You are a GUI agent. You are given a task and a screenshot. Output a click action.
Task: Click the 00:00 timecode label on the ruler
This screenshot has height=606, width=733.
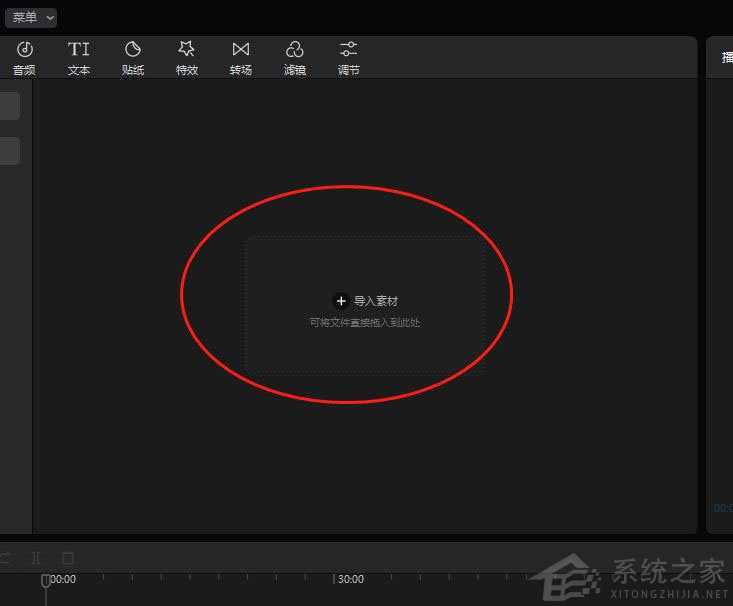pyautogui.click(x=63, y=579)
